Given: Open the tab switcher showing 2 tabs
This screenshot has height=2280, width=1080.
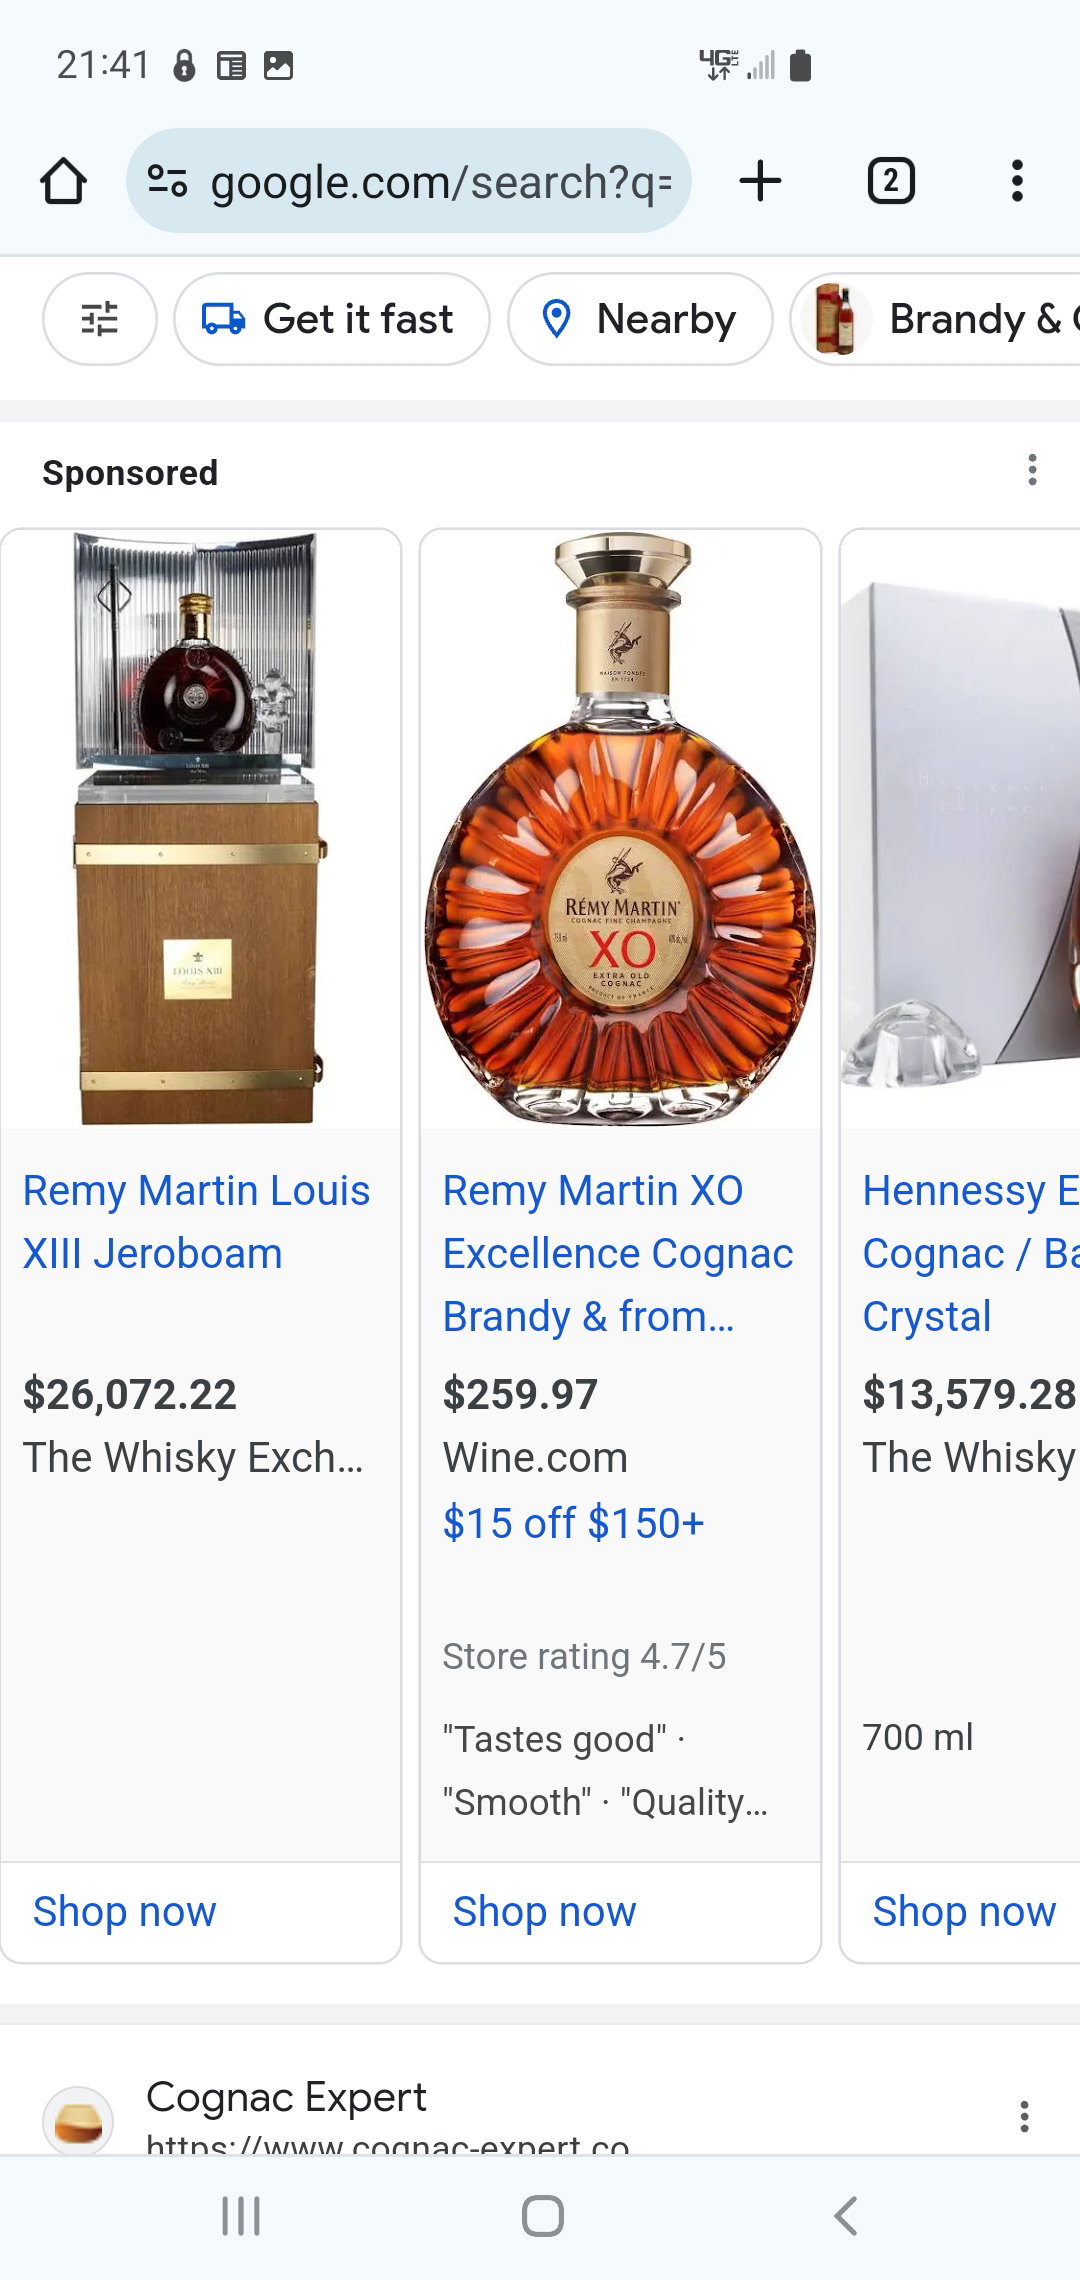Looking at the screenshot, I should point(890,181).
